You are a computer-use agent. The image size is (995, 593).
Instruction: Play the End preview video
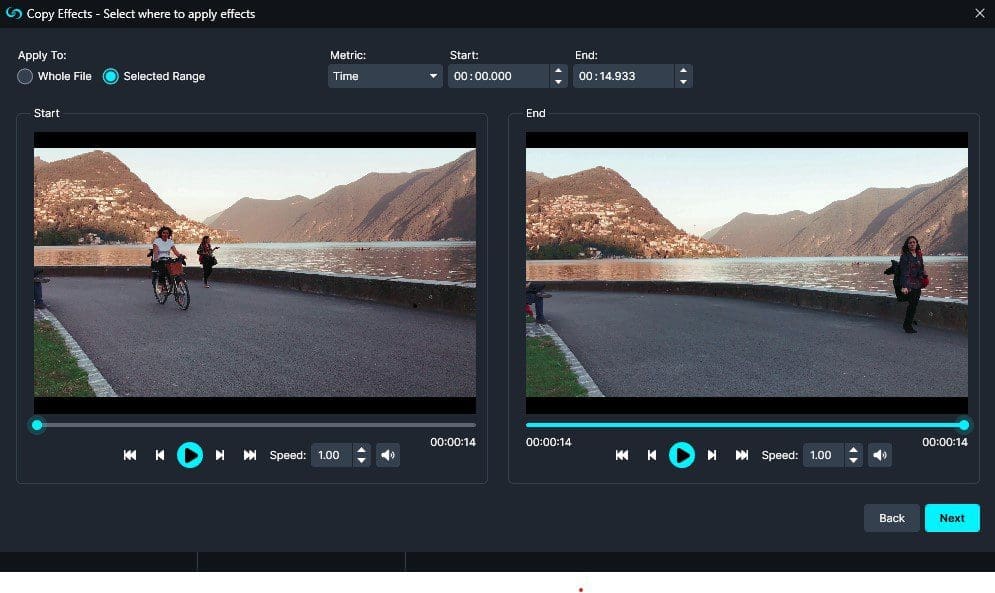click(x=683, y=455)
